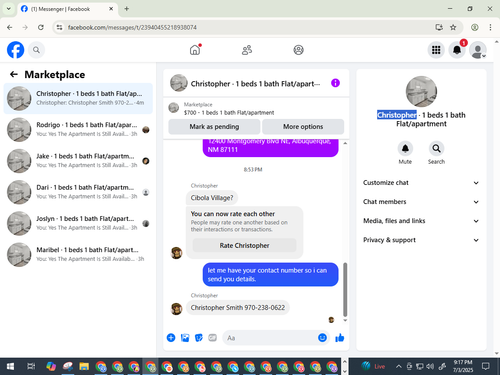500x375 pixels.
Task: Send a thumbs-up like
Action: pos(340,338)
